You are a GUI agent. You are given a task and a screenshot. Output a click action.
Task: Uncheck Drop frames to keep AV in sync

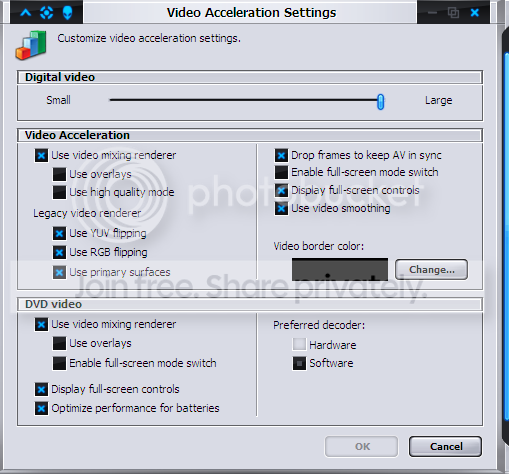[x=281, y=155]
